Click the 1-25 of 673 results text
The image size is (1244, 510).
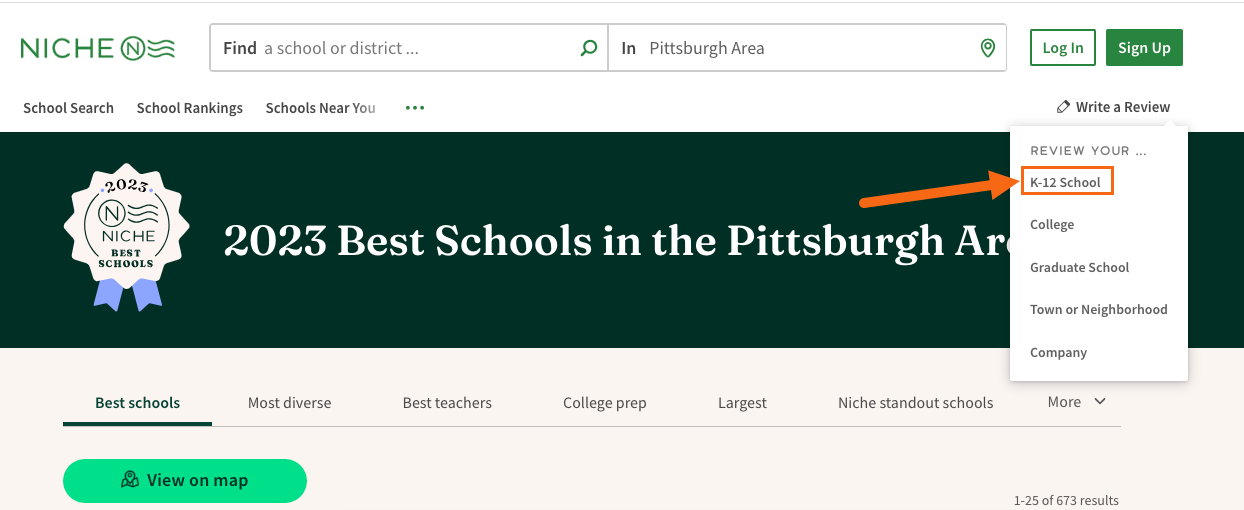pos(1066,500)
